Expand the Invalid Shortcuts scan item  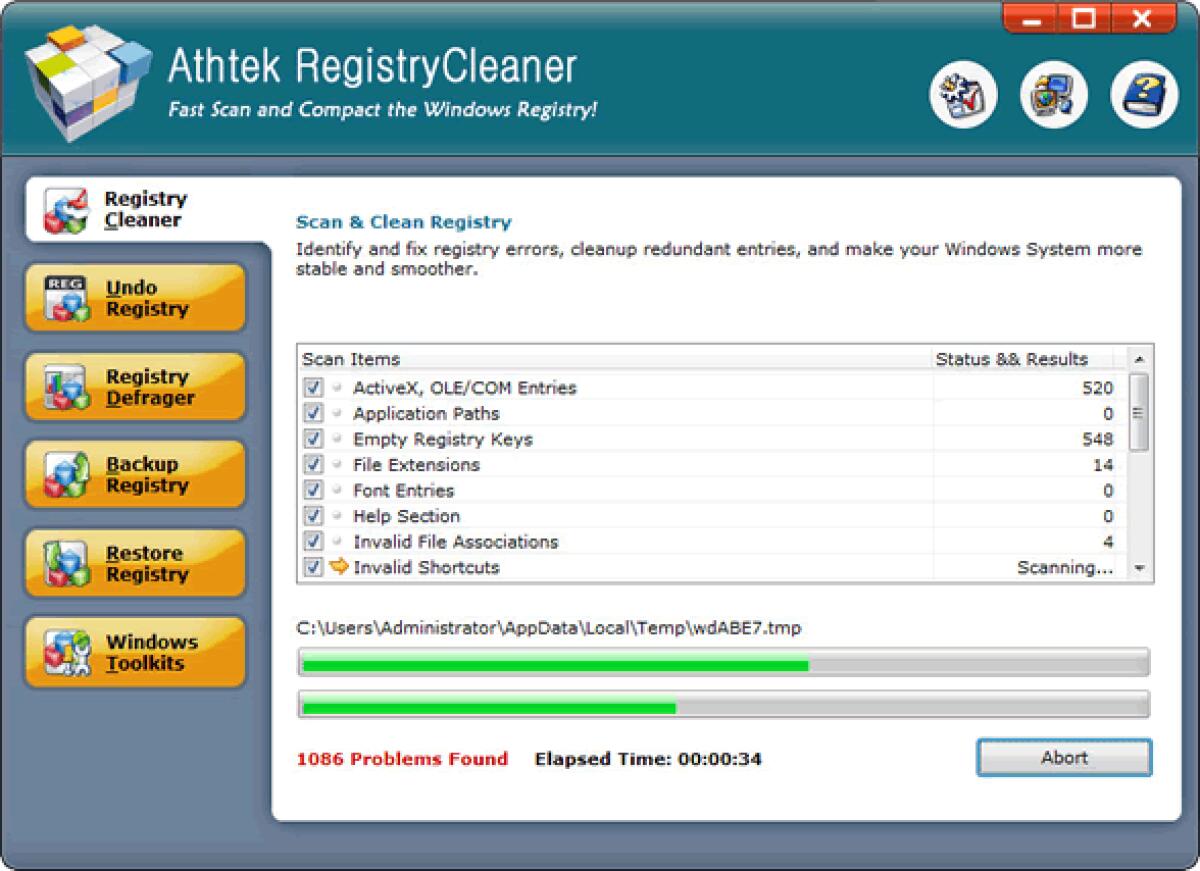[x=337, y=567]
